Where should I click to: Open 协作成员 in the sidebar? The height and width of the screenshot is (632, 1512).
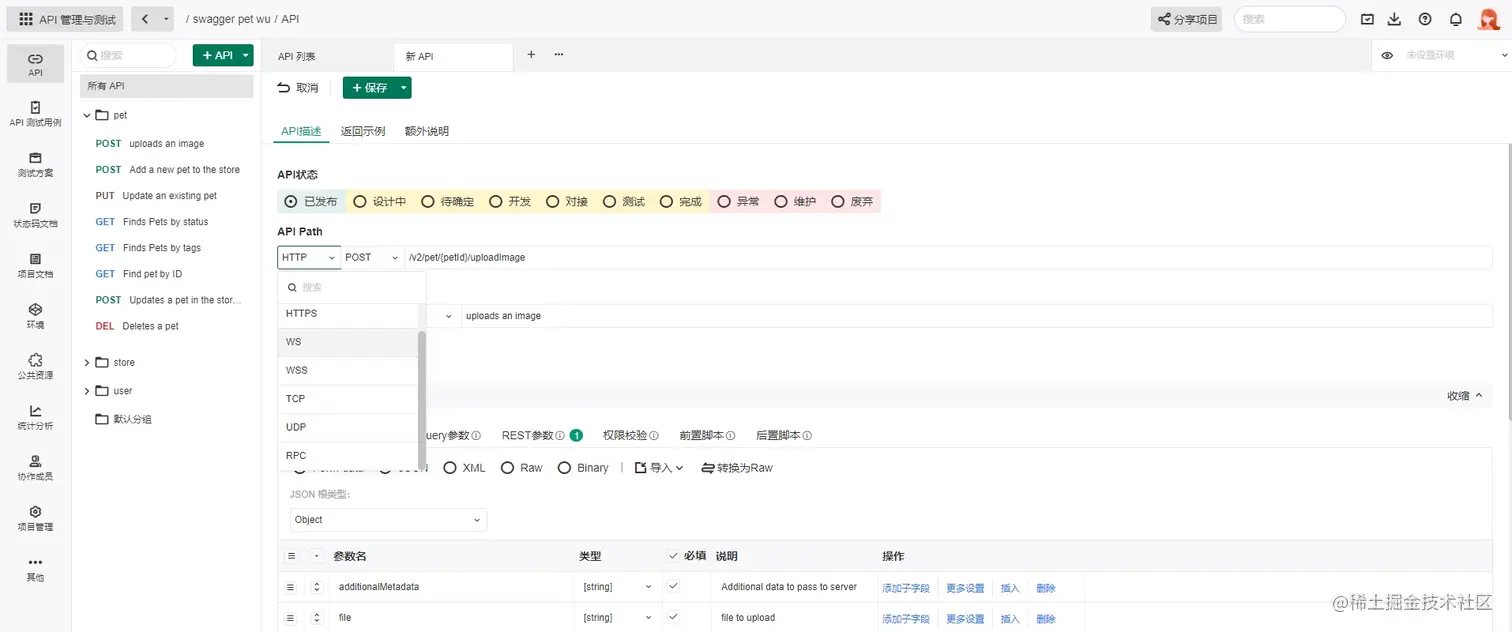tap(35, 467)
